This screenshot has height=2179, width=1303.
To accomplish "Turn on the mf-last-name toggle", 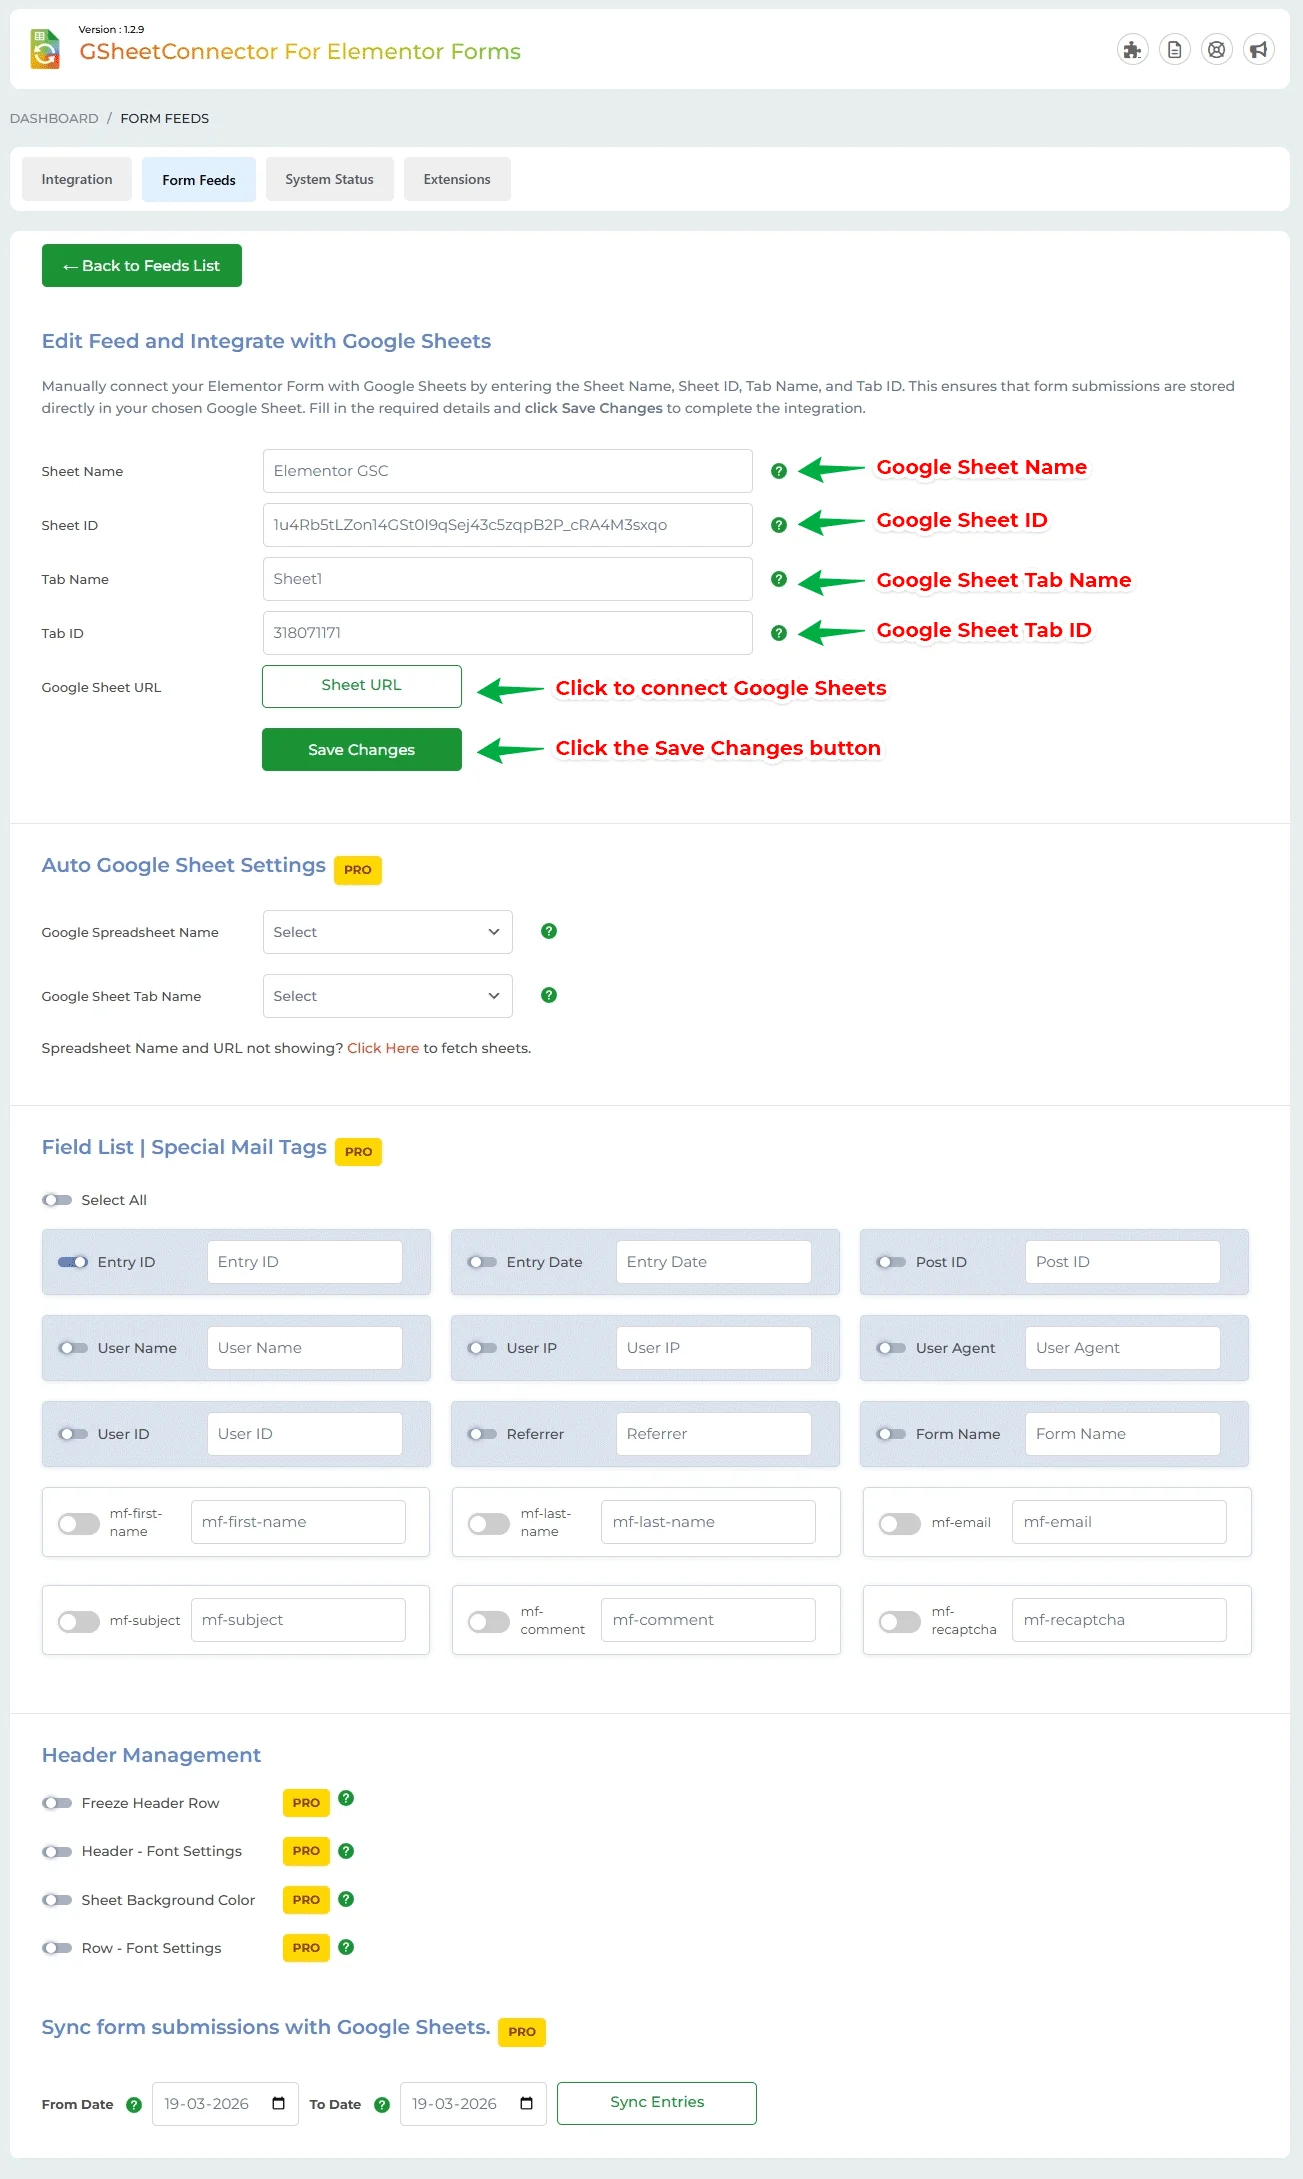I will tap(489, 1524).
